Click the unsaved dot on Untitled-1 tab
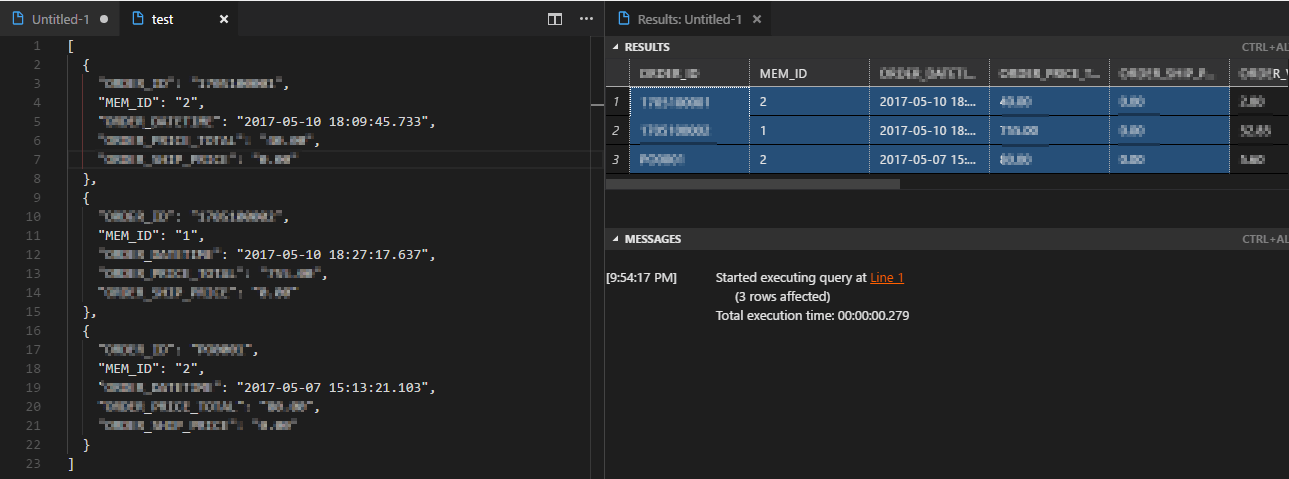The image size is (1289, 479). click(x=104, y=19)
